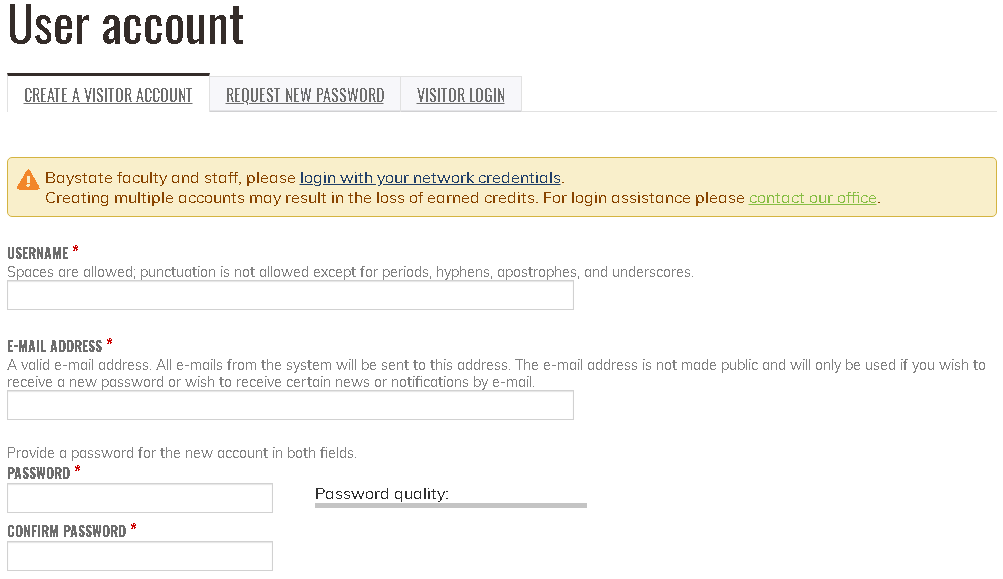Open the Create a Visitor Account tab
Screen dimensions: 1003x579
[108, 95]
